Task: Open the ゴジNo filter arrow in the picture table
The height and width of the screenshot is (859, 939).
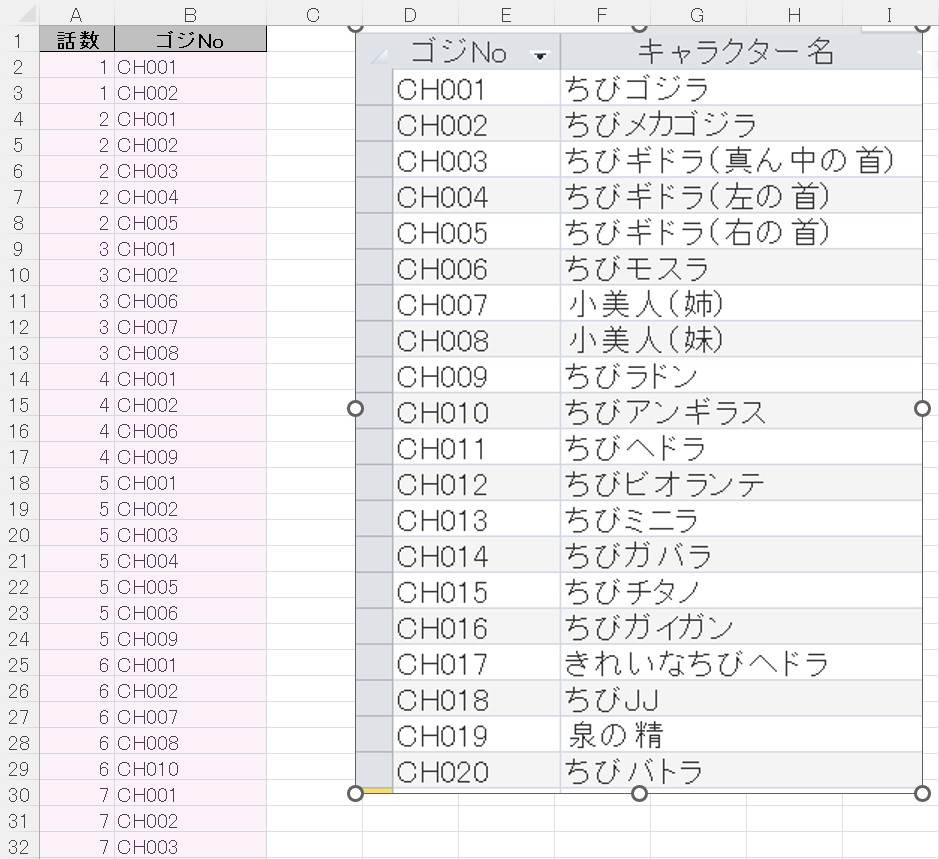Action: (540, 56)
